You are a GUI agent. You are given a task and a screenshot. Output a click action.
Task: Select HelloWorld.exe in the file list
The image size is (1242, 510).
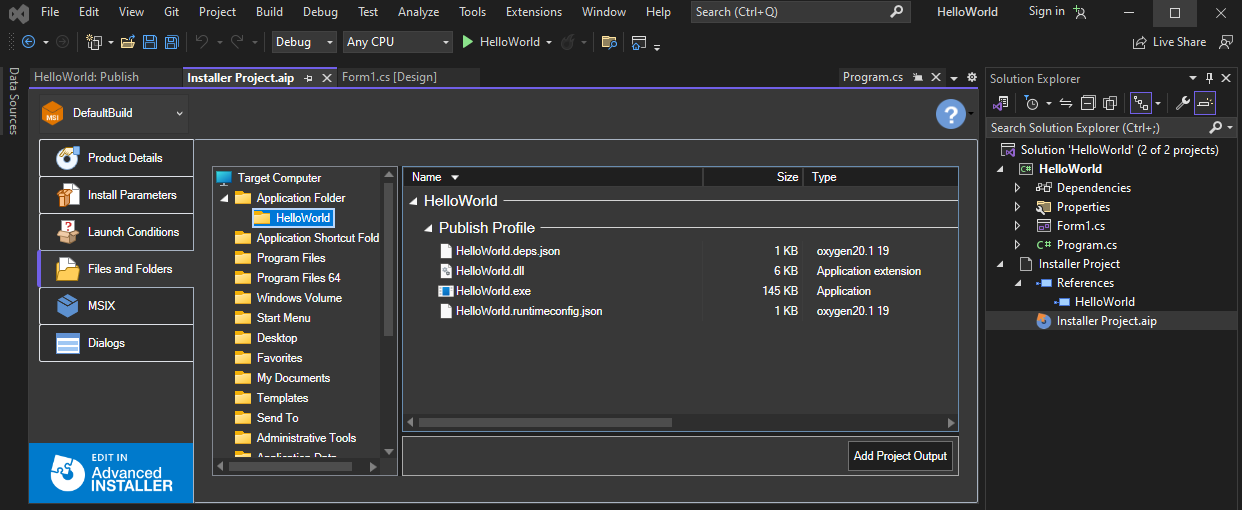pos(493,291)
